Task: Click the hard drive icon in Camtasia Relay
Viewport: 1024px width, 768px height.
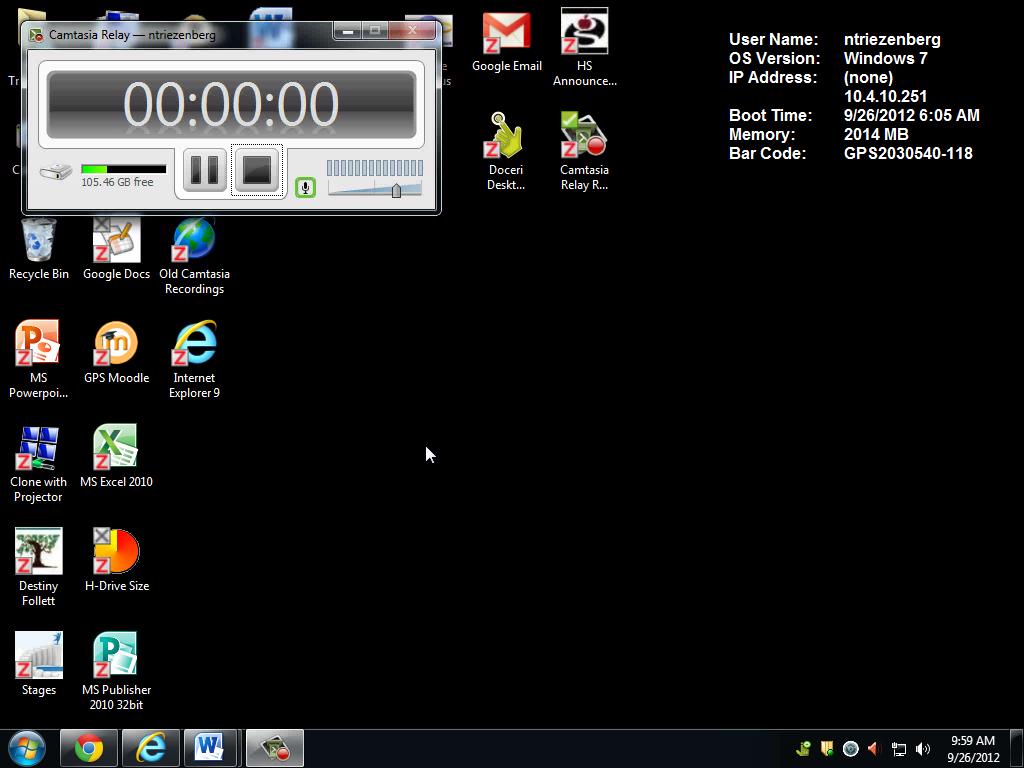Action: coord(56,172)
